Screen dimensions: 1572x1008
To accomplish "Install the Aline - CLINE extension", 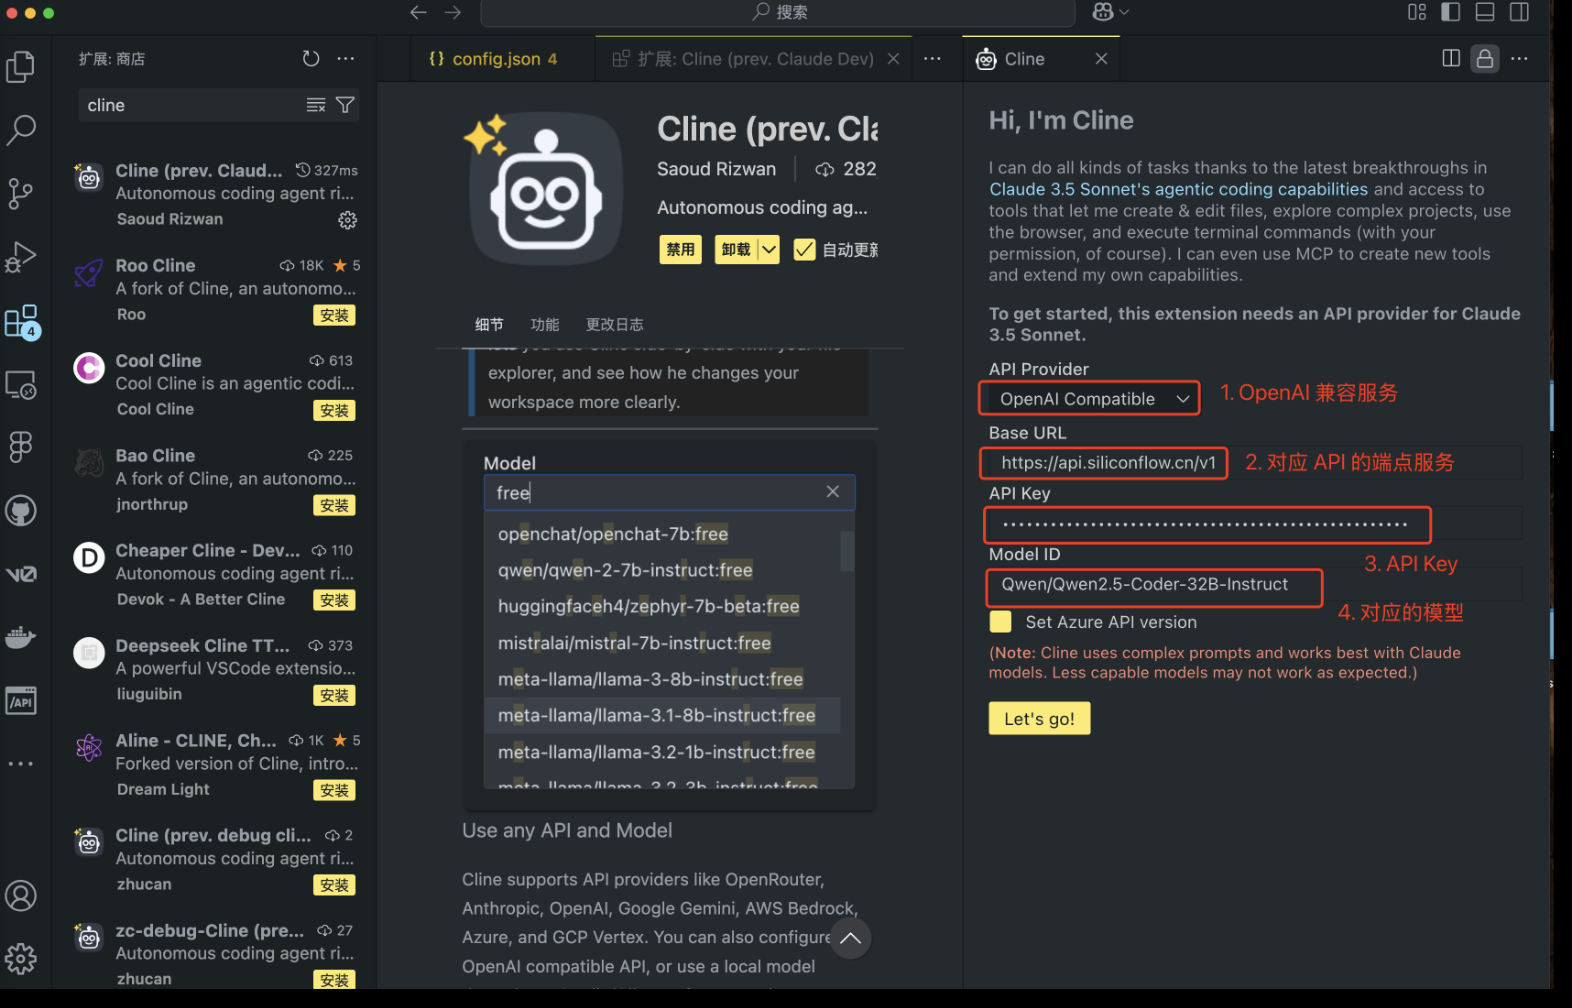I will coord(334,791).
